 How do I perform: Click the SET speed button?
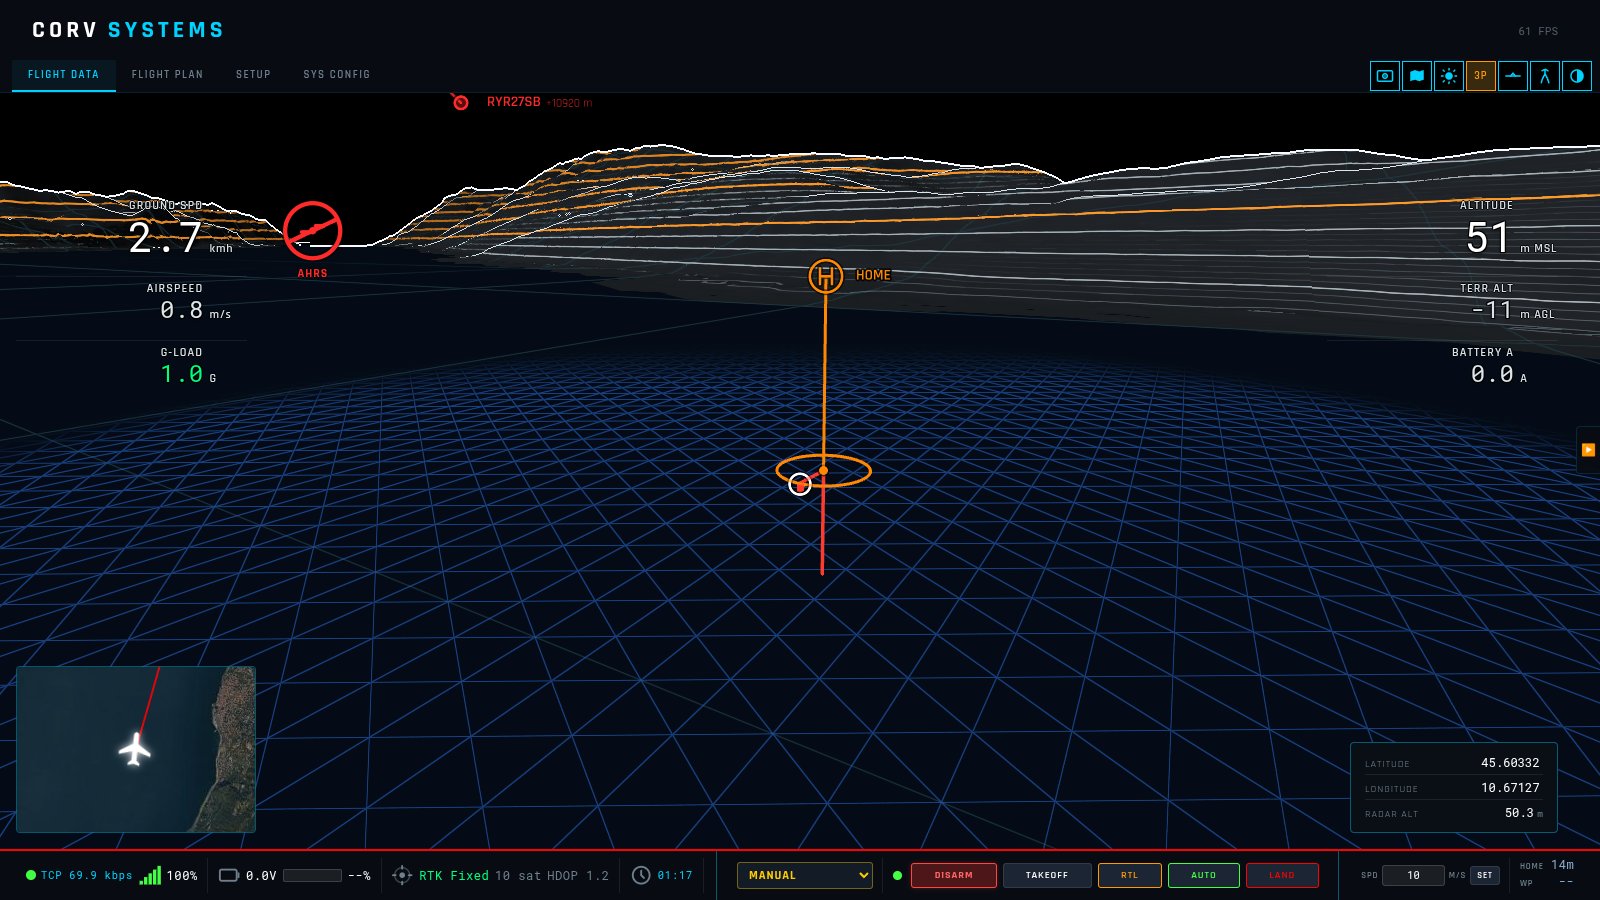(1485, 875)
